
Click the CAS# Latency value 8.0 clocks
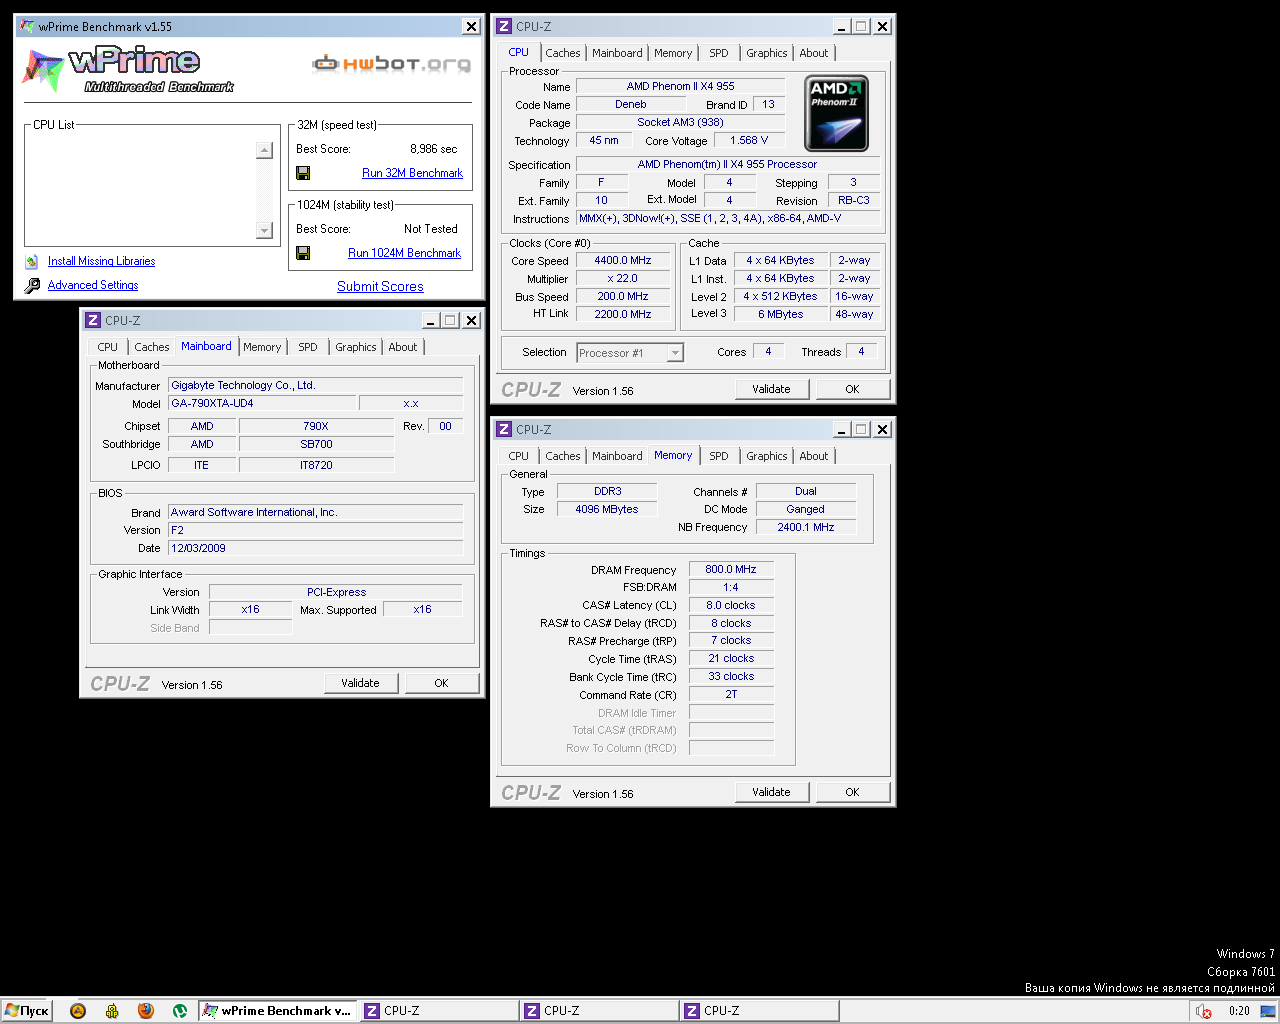click(731, 605)
